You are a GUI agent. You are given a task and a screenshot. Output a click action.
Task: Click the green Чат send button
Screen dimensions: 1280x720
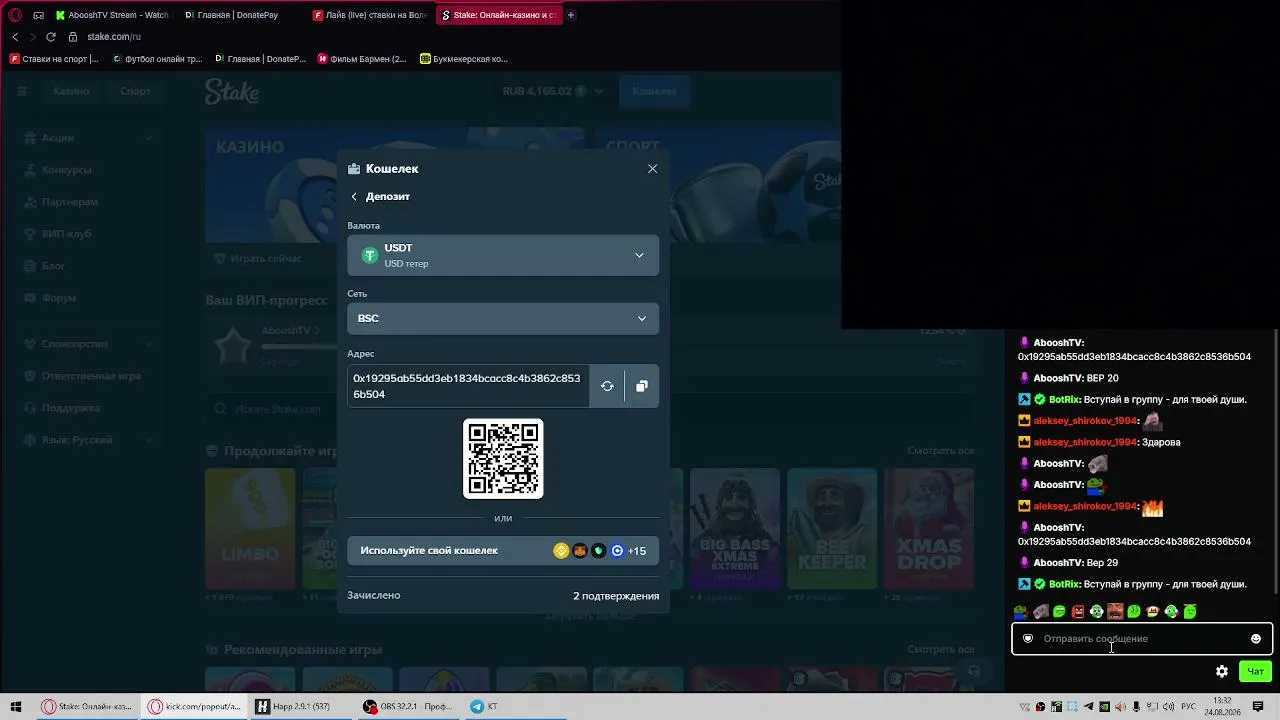pos(1255,672)
